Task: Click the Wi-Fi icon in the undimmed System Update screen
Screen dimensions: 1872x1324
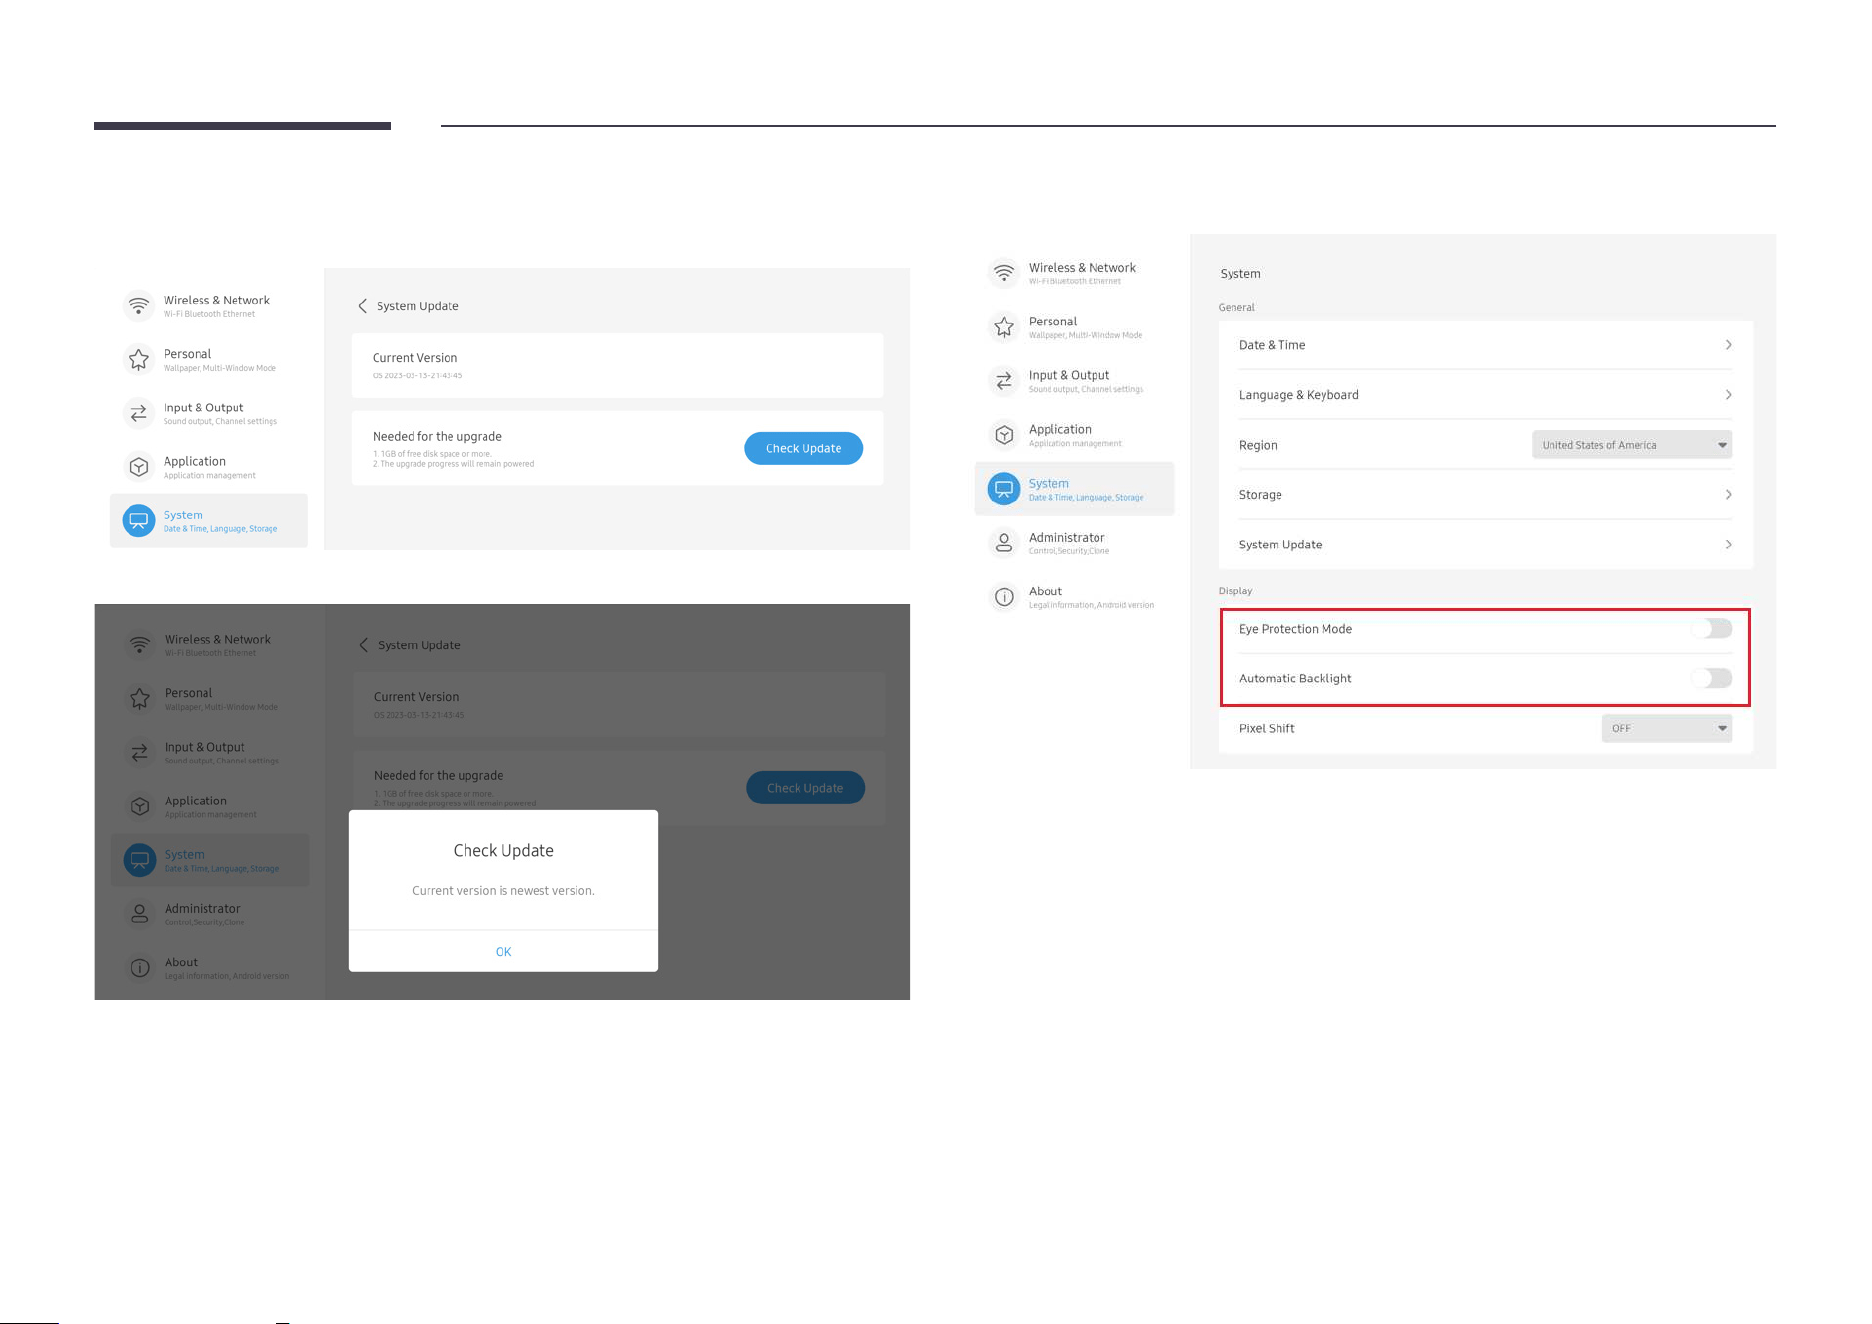Action: pos(139,305)
